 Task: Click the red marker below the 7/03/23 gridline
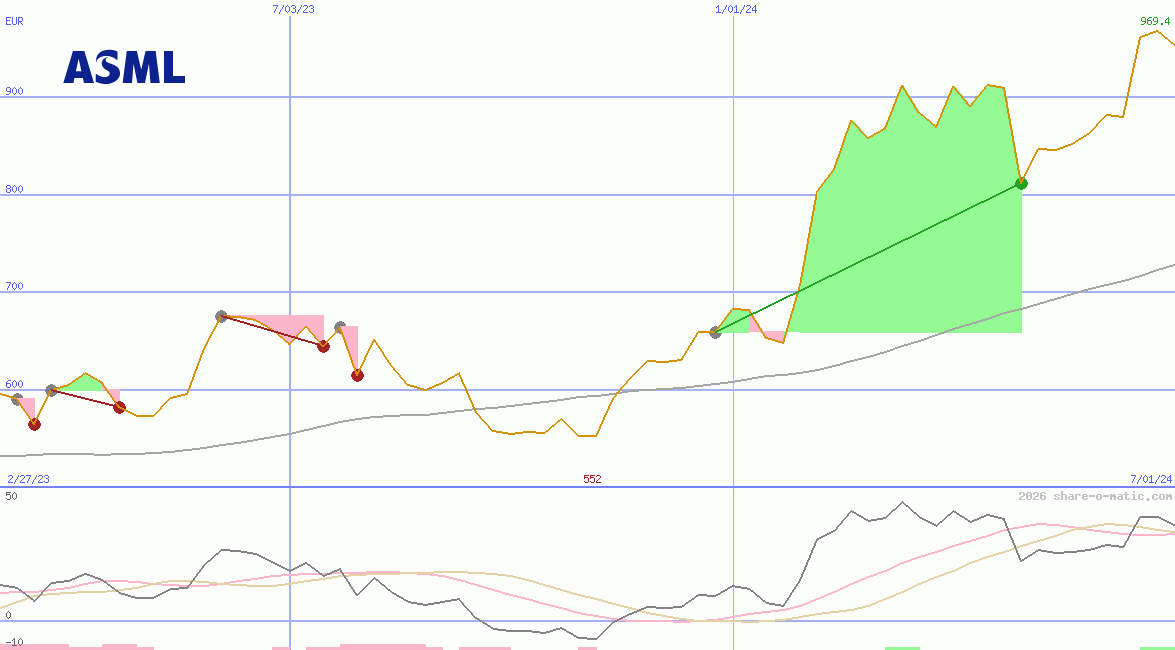point(322,347)
